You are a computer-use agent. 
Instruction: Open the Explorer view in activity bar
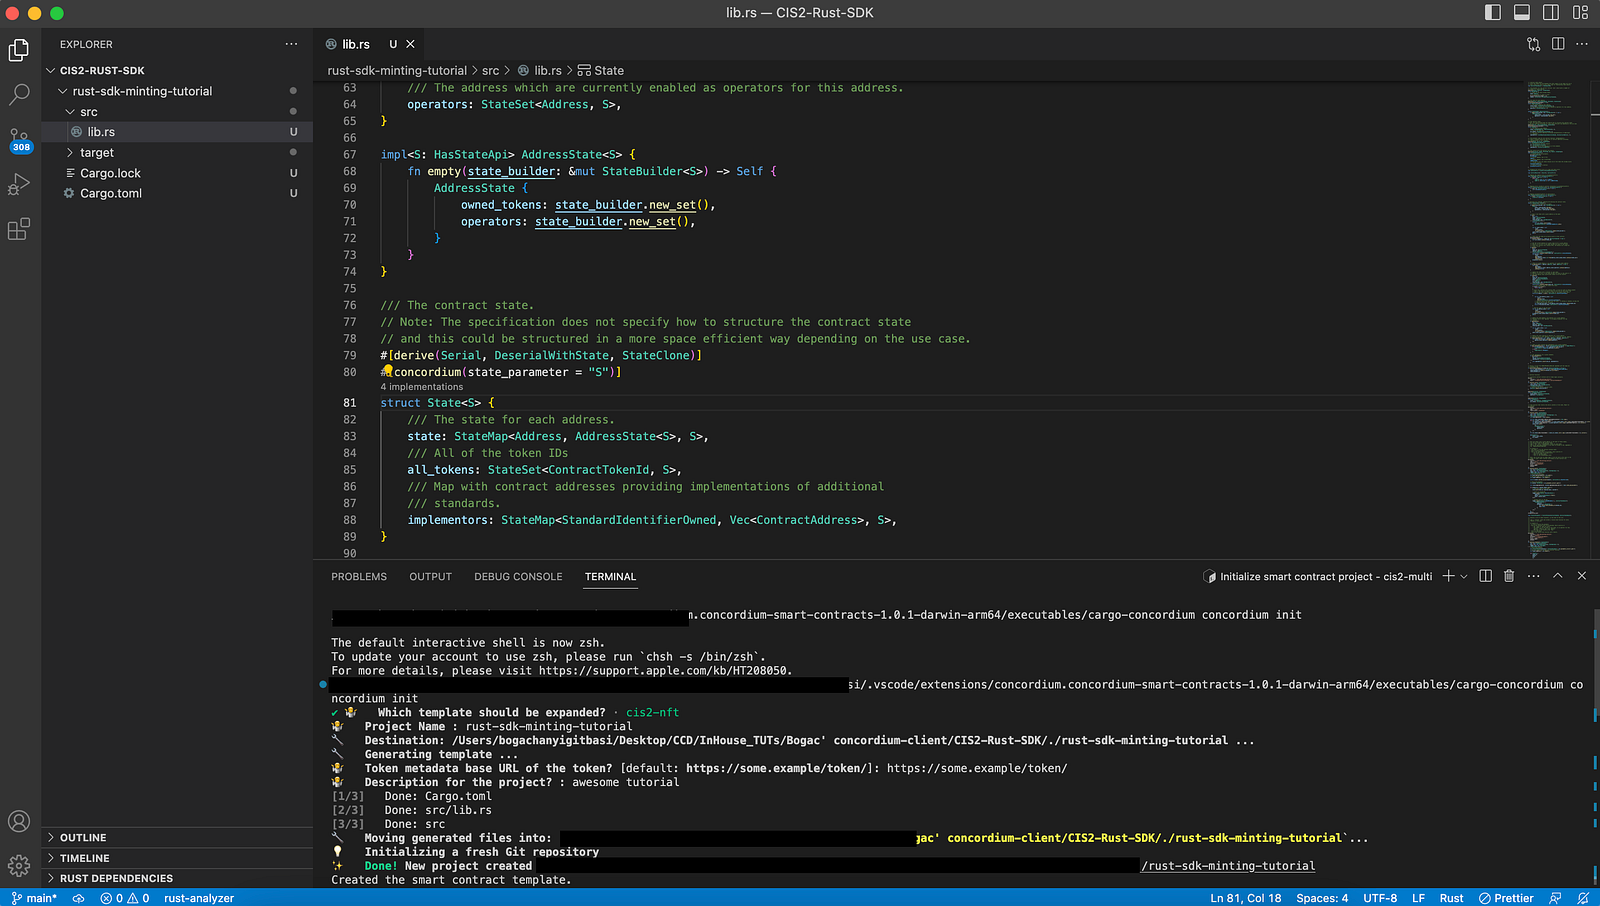coord(19,50)
